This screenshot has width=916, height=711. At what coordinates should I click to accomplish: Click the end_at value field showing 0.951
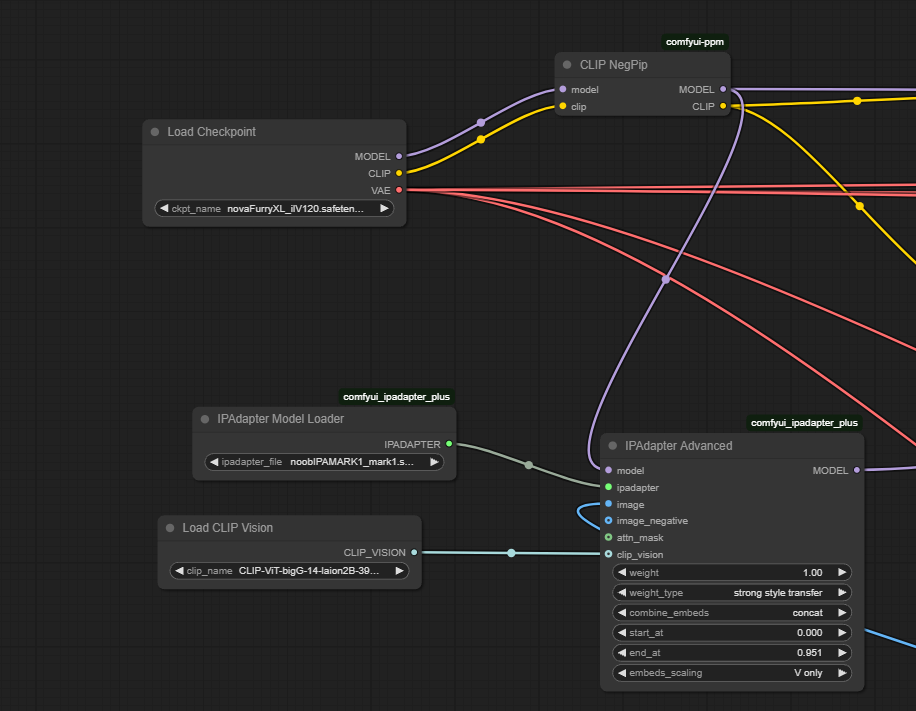(x=732, y=653)
